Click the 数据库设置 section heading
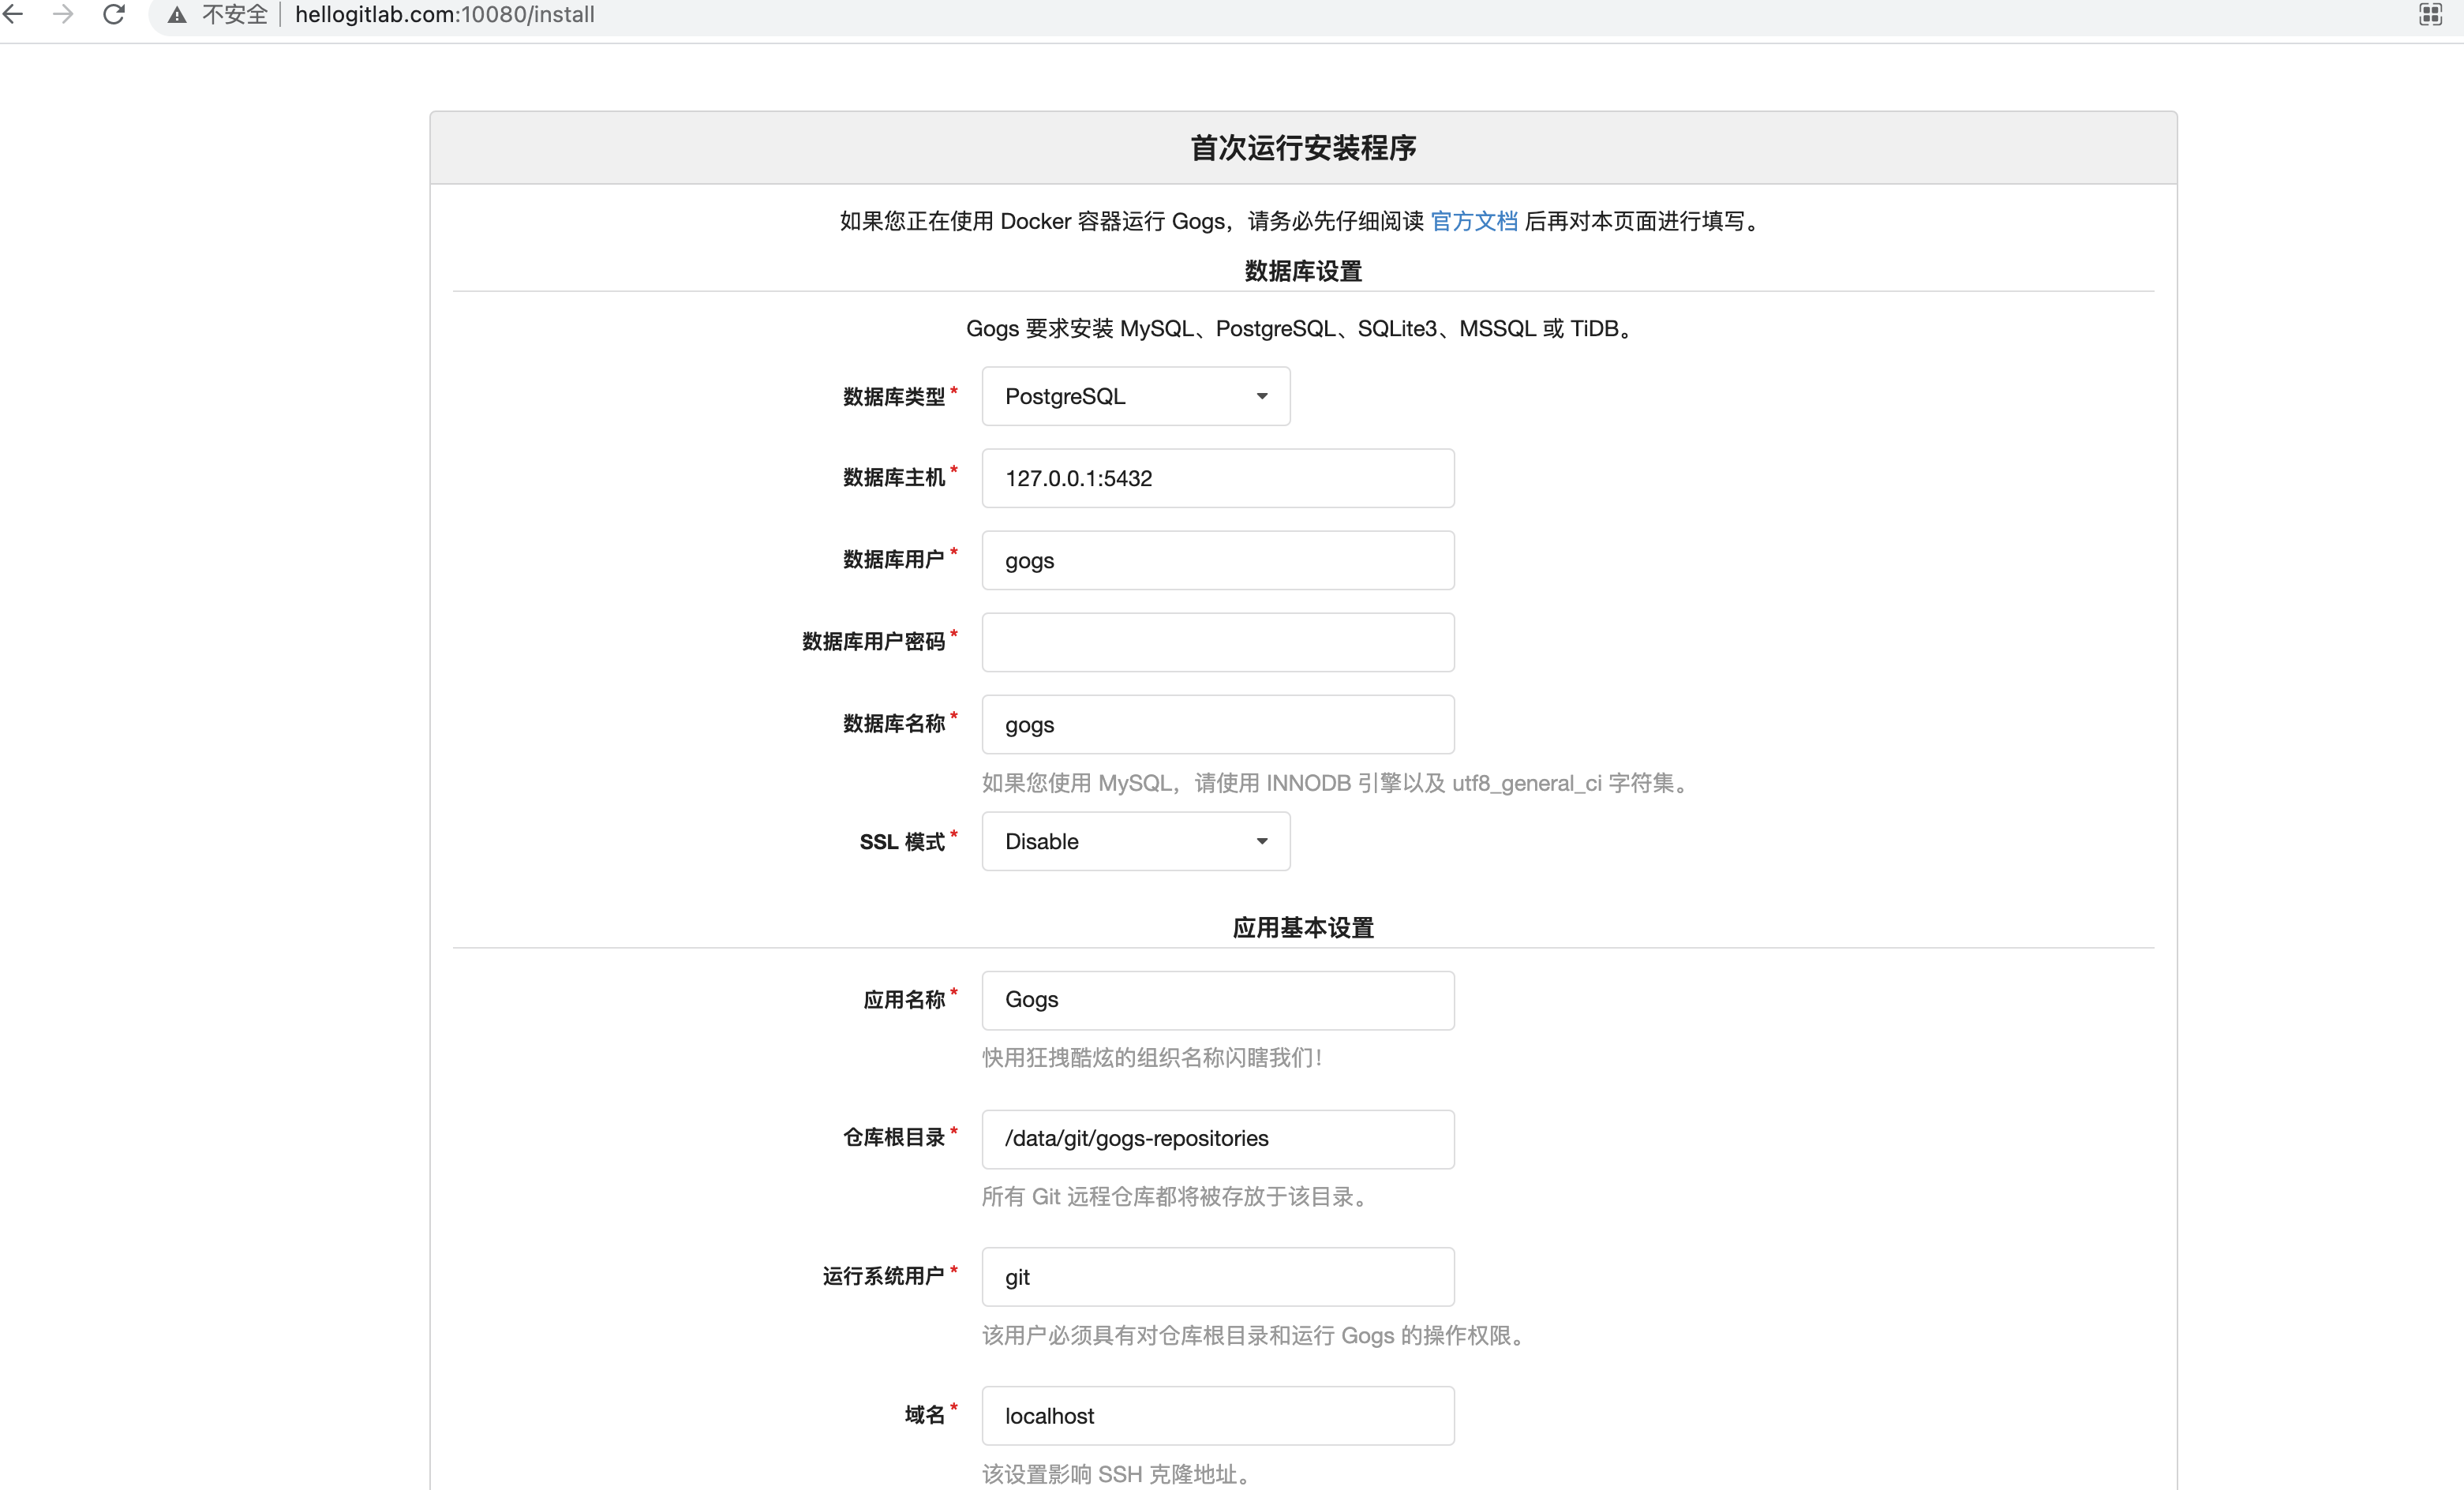Image resolution: width=2464 pixels, height=1490 pixels. 1303,271
